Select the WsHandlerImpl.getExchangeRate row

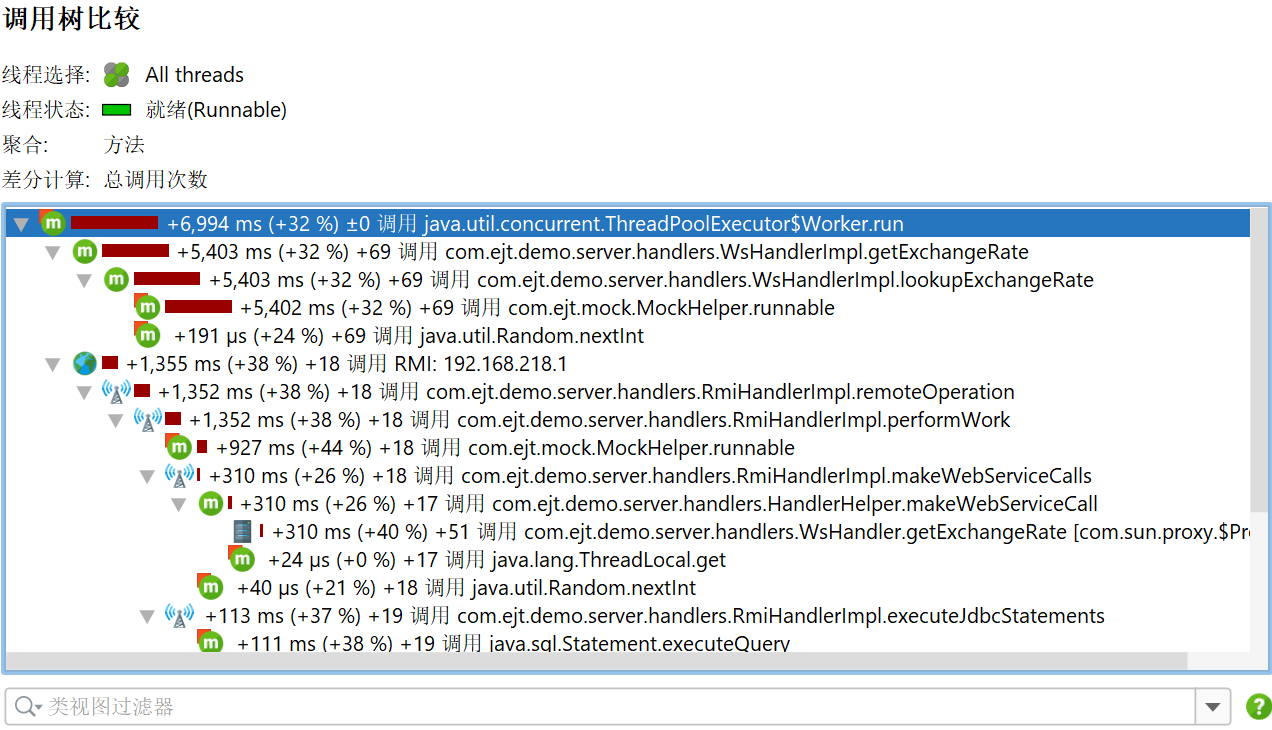(602, 251)
